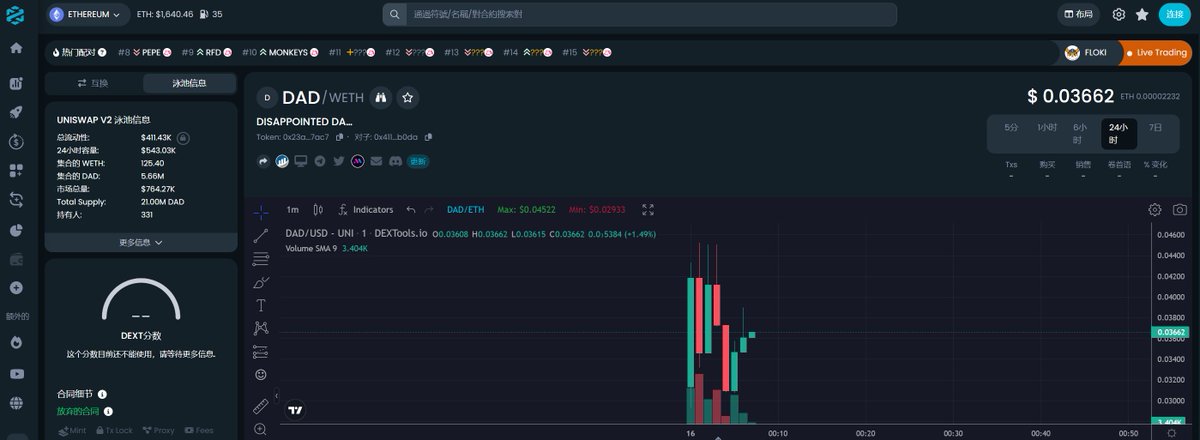Switch to the 泳池信息 pool info tab

[189, 83]
